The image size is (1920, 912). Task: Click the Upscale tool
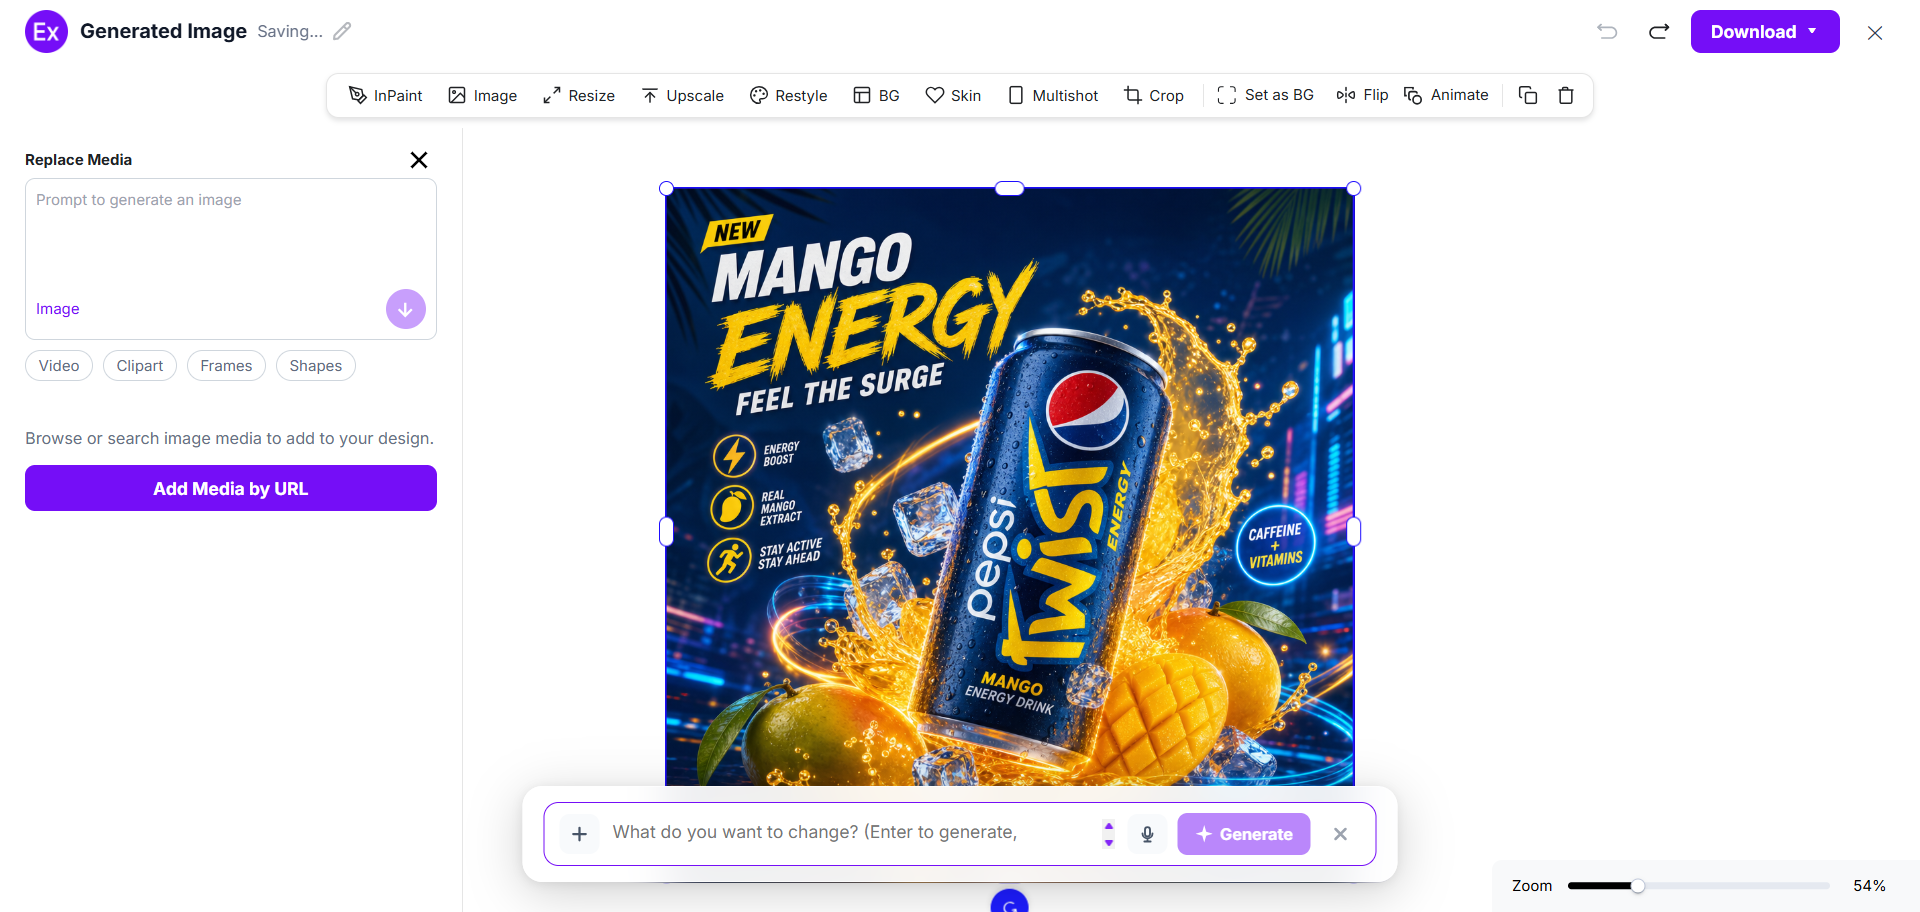(682, 95)
